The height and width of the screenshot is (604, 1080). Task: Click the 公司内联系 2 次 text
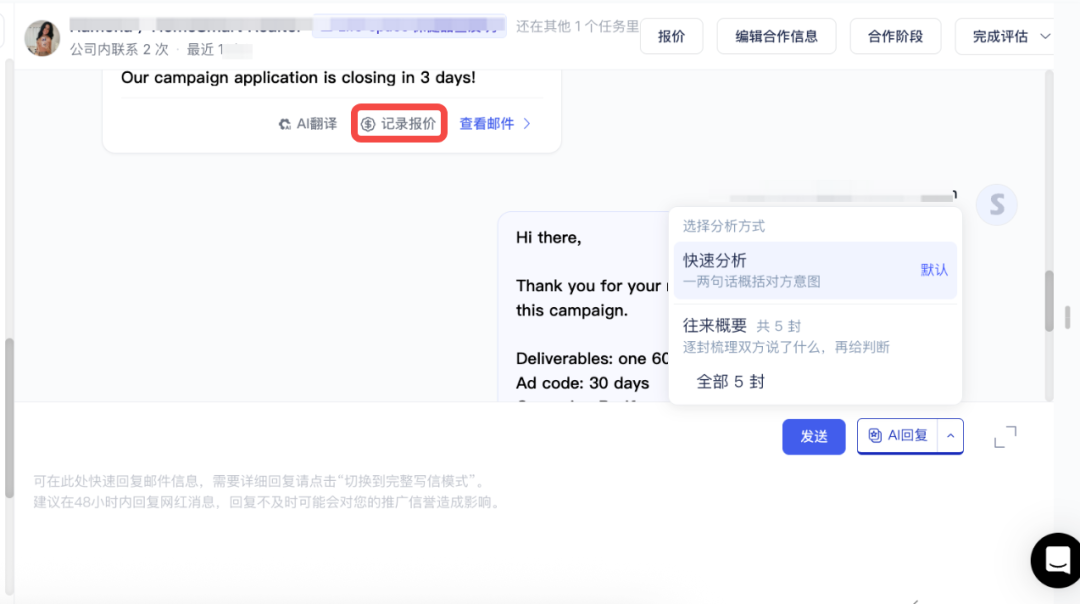pos(119,50)
